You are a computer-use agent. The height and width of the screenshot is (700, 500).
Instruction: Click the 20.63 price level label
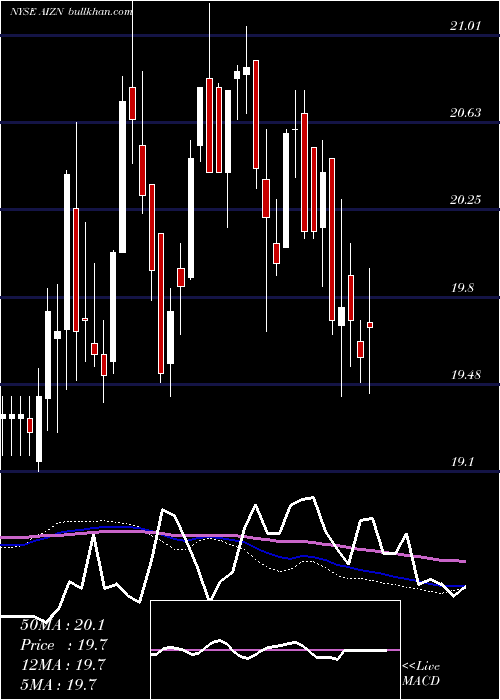(466, 112)
